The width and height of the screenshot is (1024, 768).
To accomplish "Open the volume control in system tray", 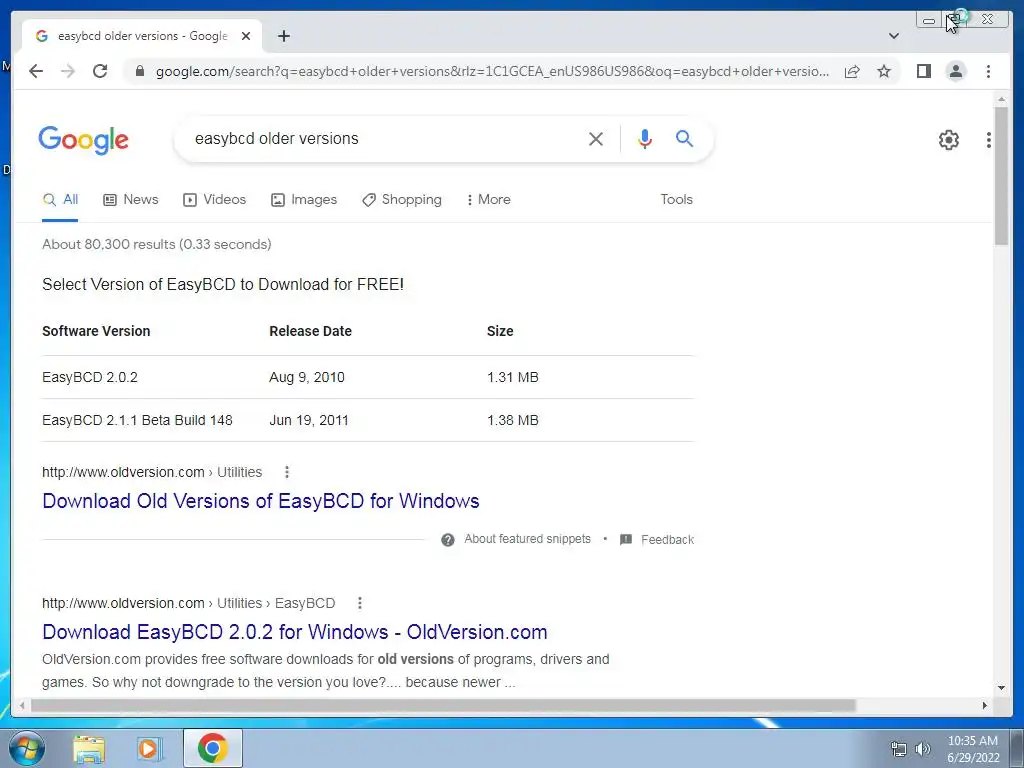I will [923, 748].
